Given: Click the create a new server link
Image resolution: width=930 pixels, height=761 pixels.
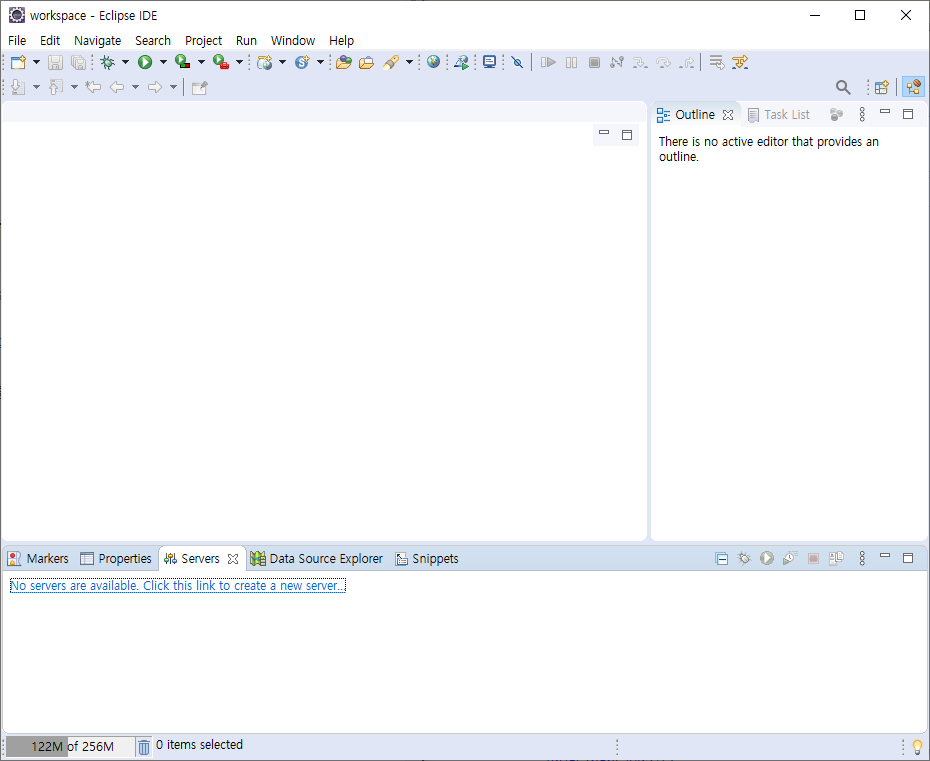Looking at the screenshot, I should tap(177, 585).
